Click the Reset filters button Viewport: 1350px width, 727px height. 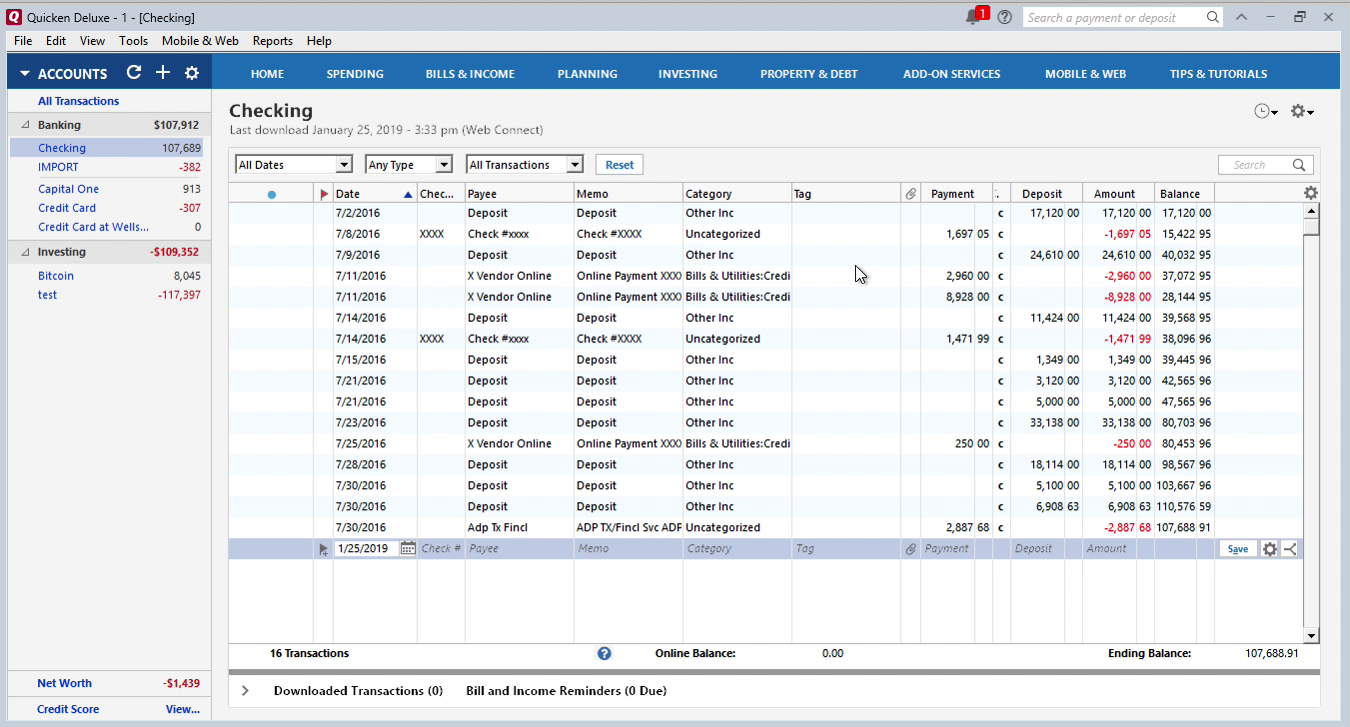coord(620,165)
